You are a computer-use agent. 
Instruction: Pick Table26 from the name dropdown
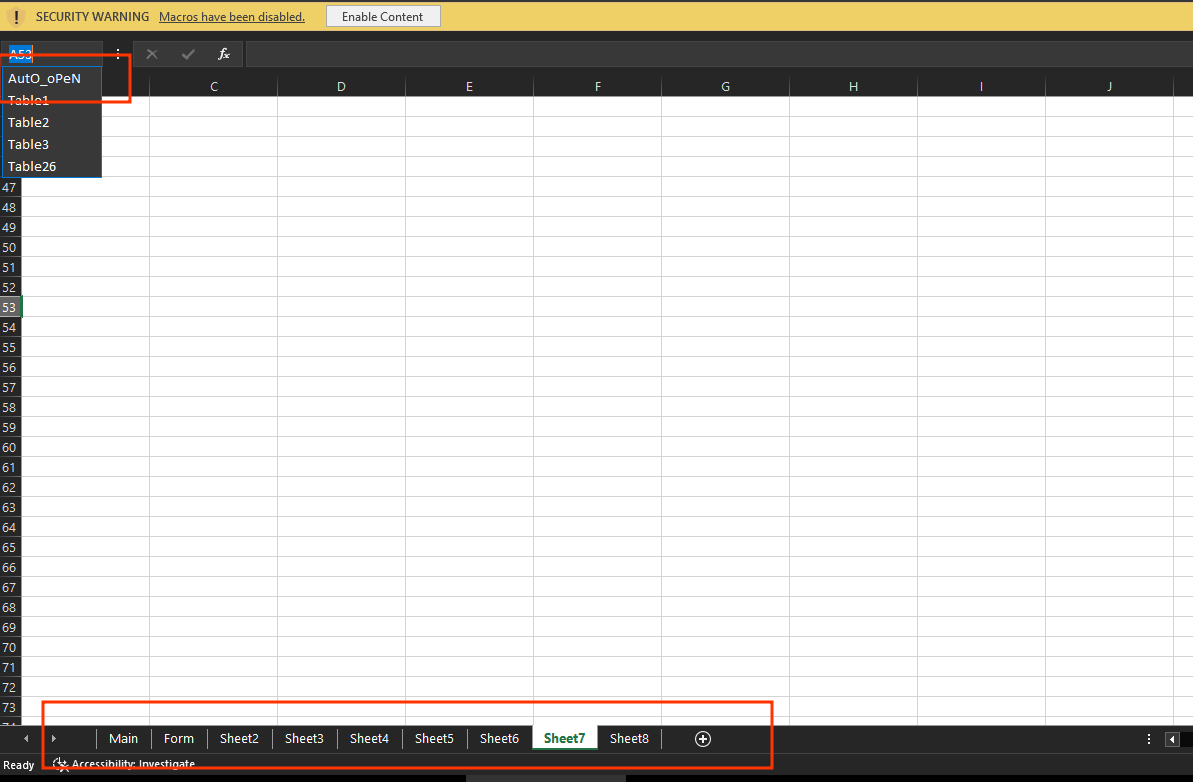click(32, 166)
